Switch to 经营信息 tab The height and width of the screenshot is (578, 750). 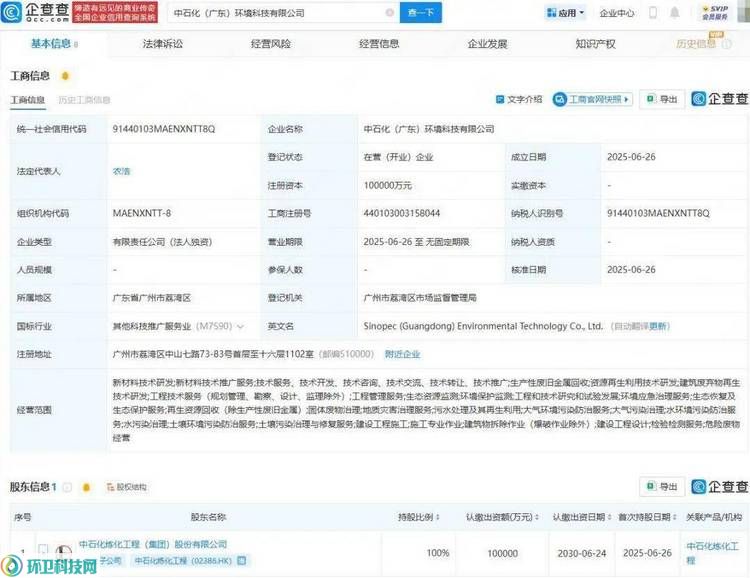pos(379,44)
